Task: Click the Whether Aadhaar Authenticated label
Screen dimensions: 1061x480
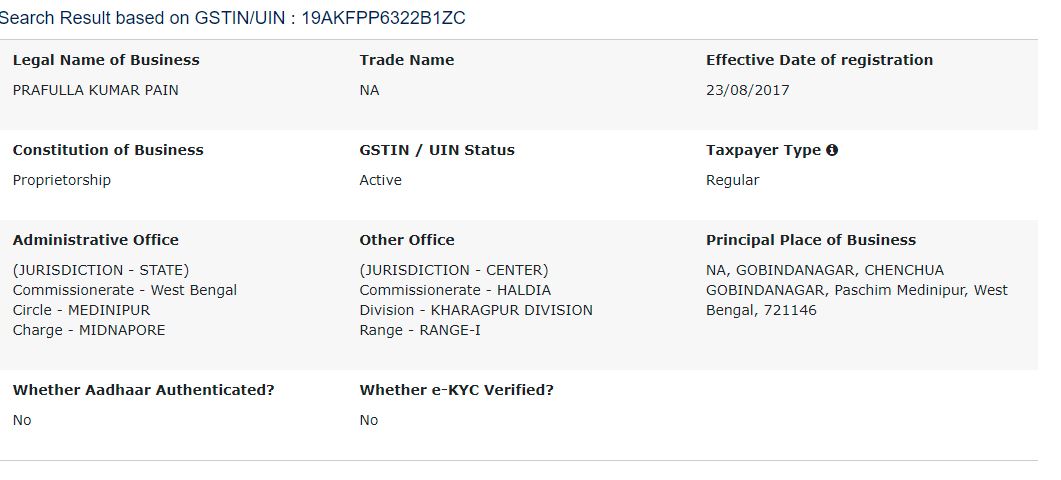Action: coord(143,390)
